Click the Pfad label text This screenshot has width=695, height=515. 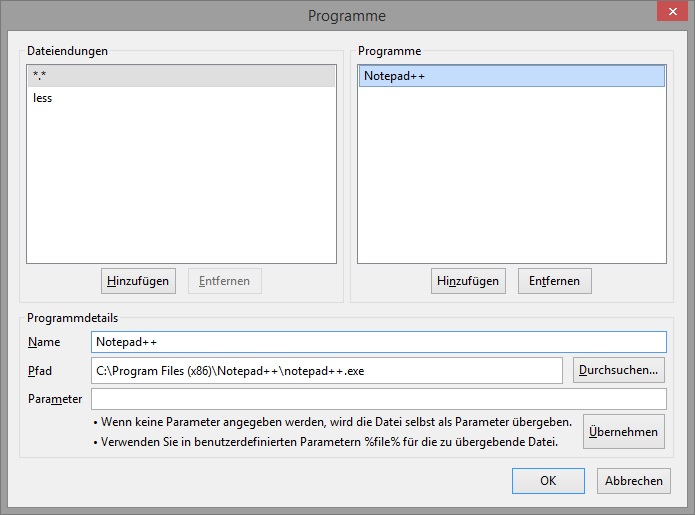click(39, 371)
